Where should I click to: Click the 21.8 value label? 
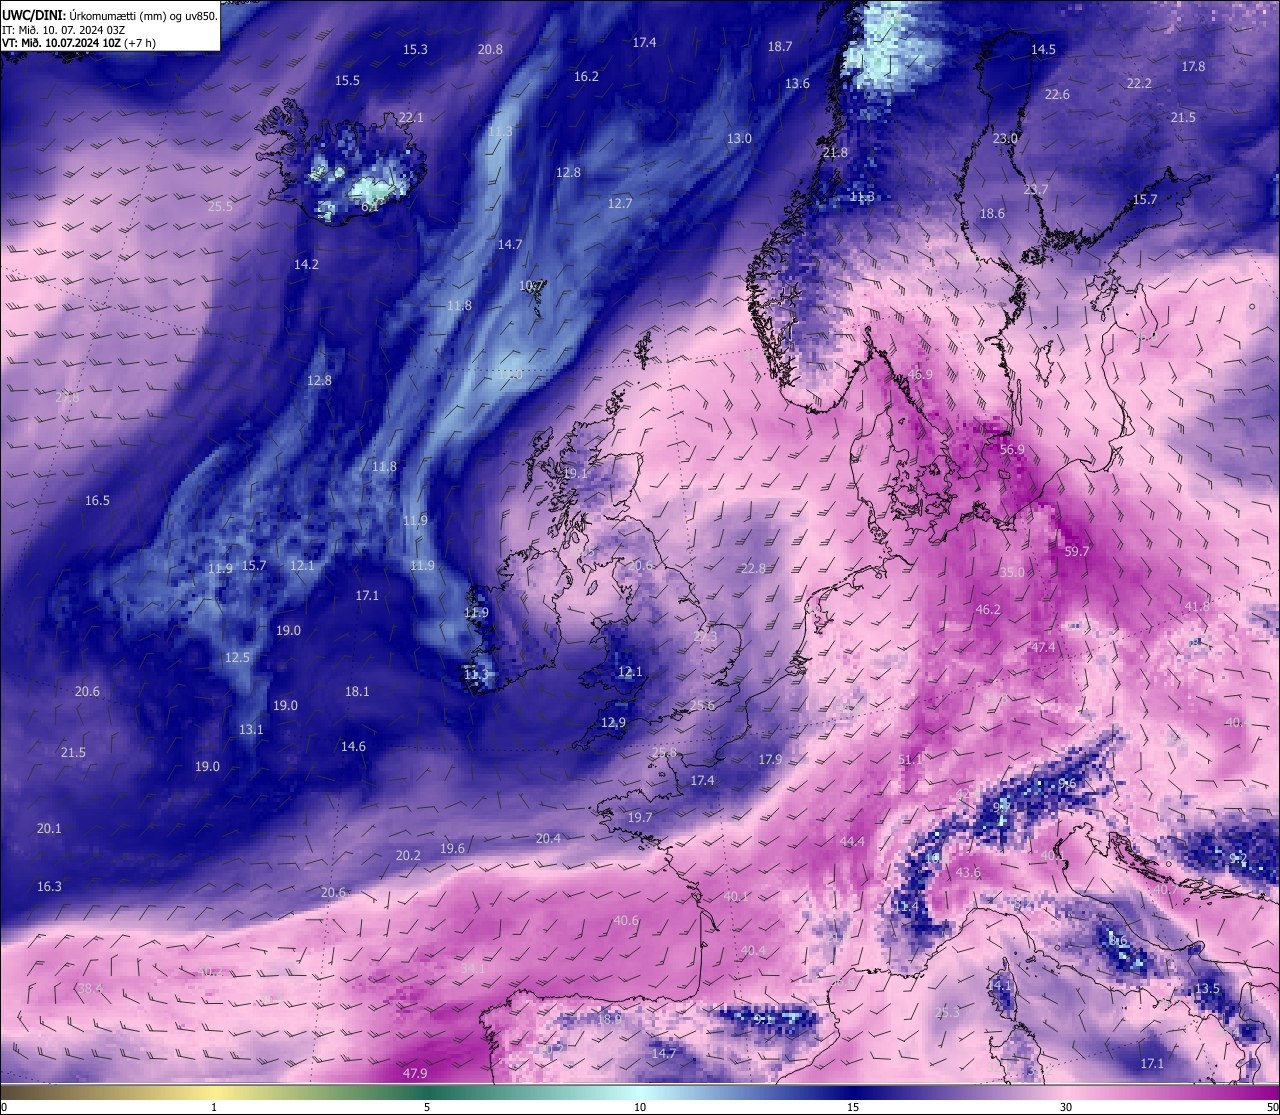coord(835,153)
